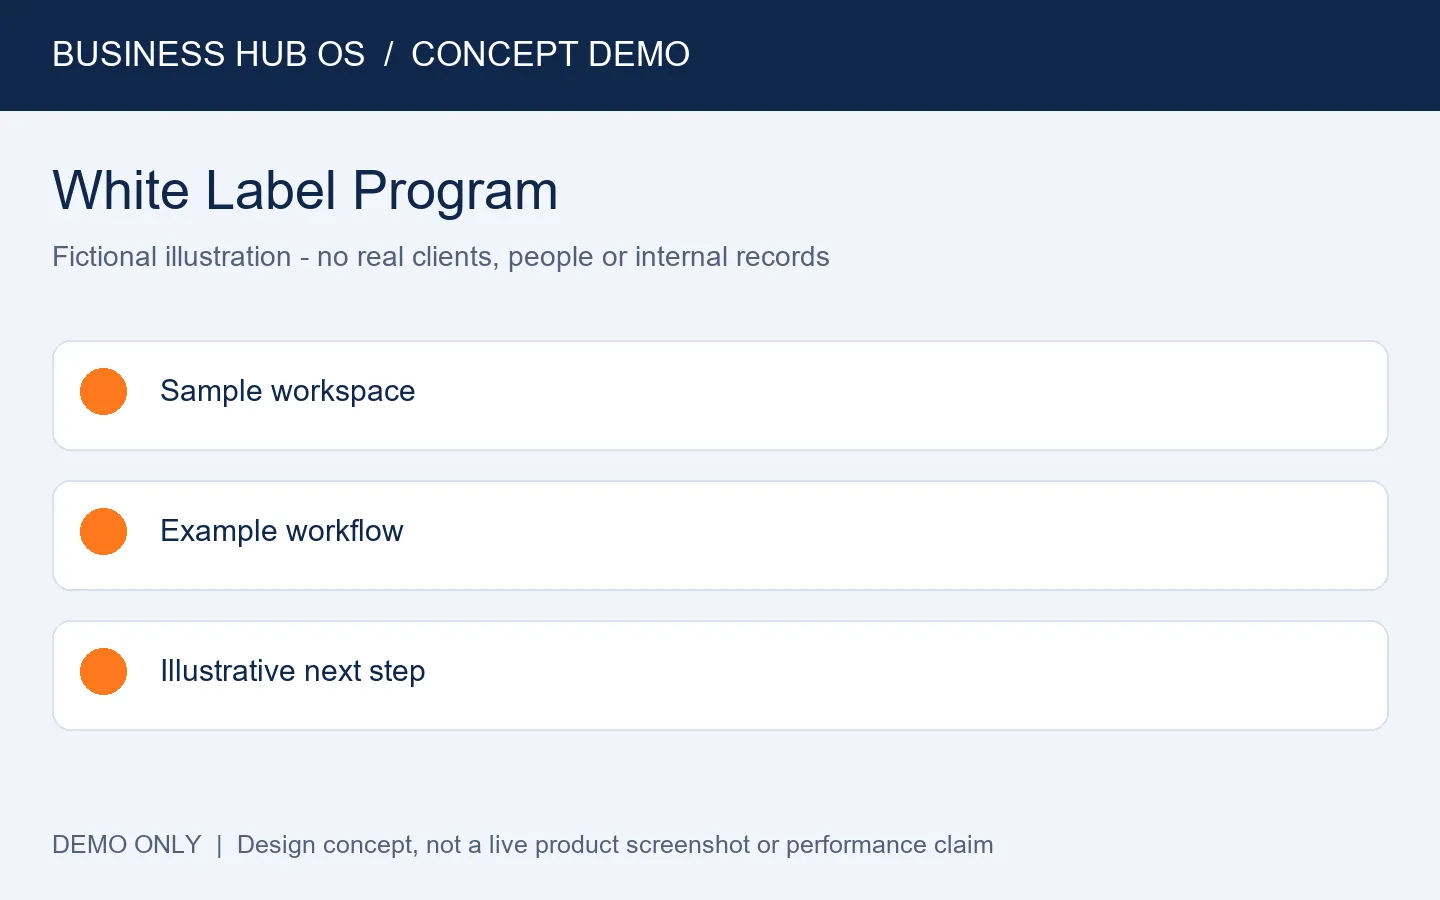
Task: Select the orange circle next to Example workflow
Action: [103, 531]
